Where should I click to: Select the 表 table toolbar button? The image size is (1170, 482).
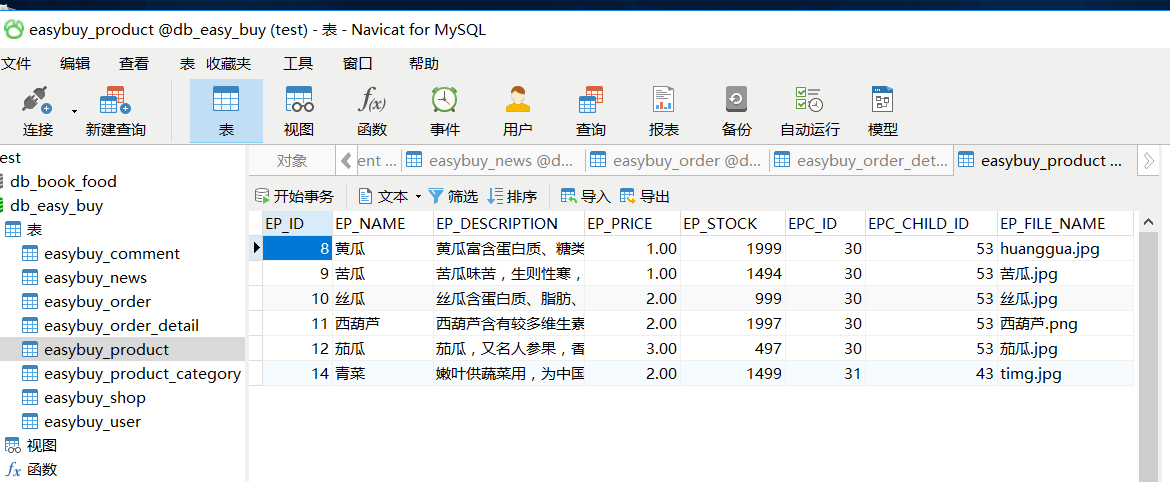226,111
